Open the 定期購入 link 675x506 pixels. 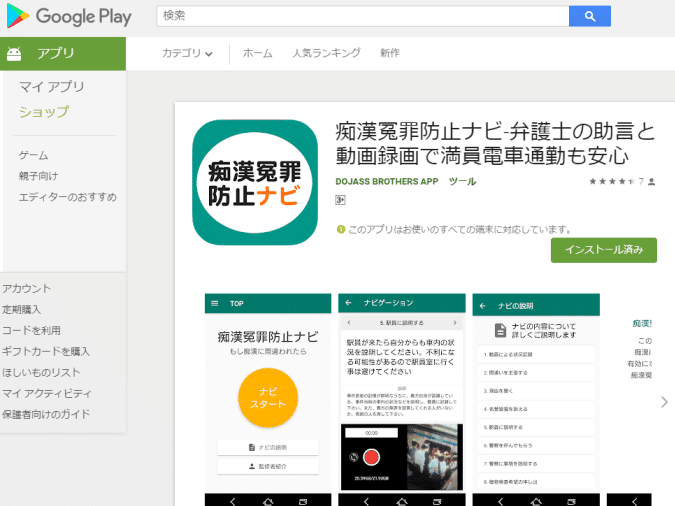pos(22,309)
